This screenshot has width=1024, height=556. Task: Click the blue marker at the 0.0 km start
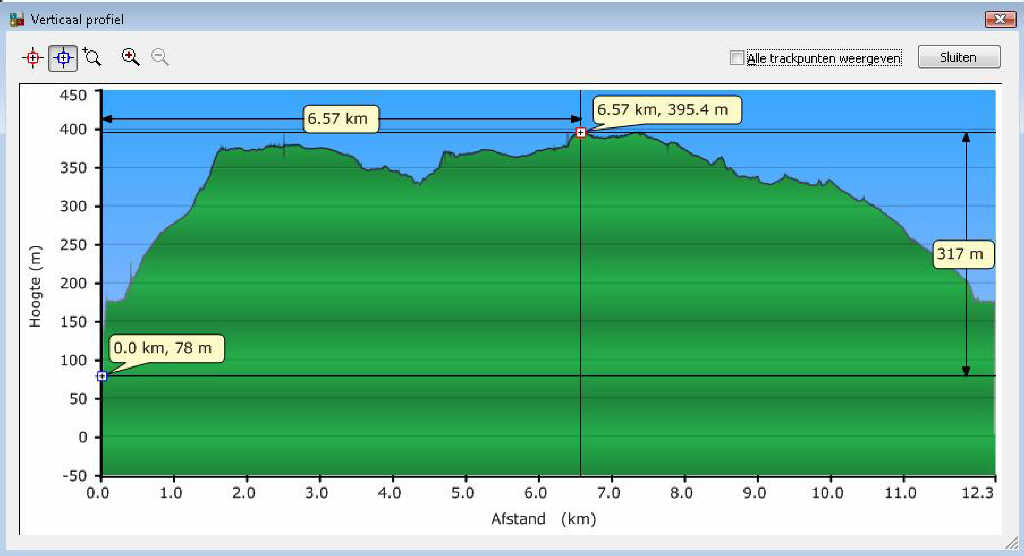point(102,376)
